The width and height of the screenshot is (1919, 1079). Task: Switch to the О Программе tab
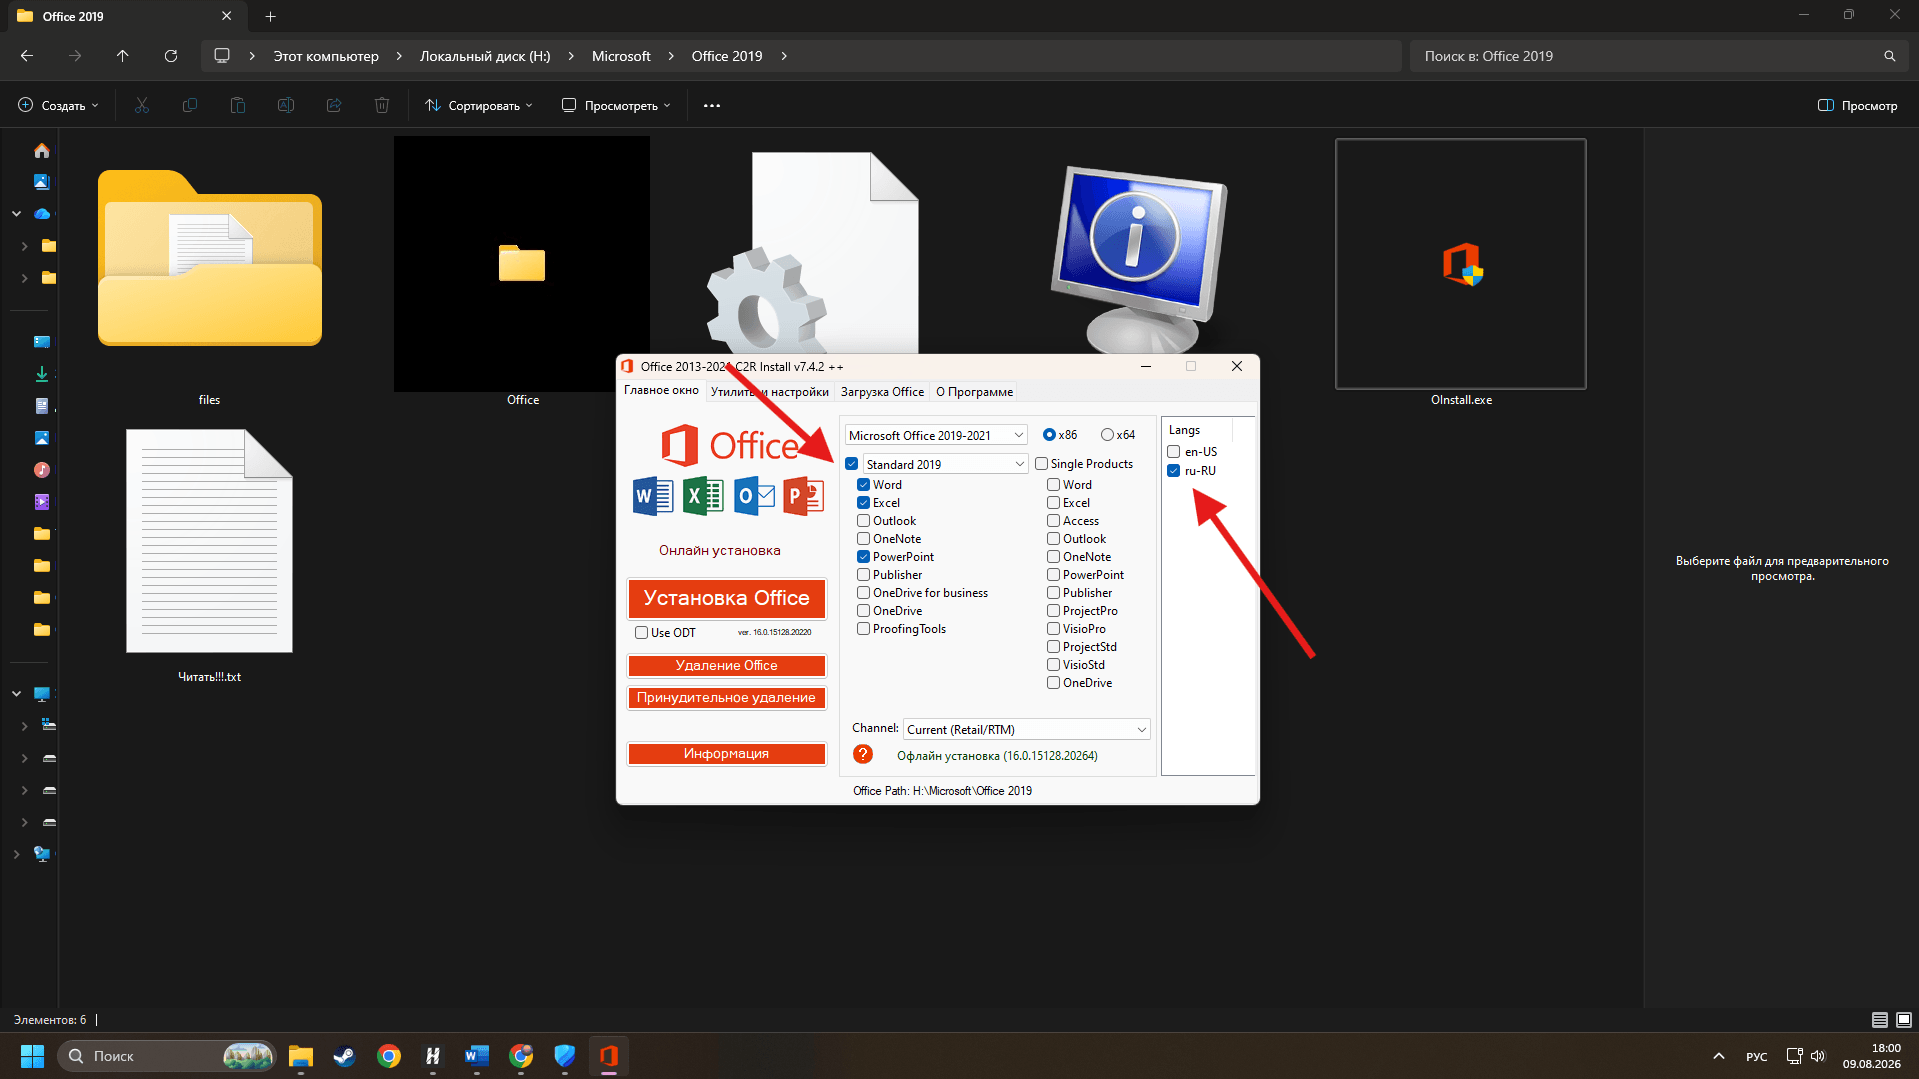point(975,392)
